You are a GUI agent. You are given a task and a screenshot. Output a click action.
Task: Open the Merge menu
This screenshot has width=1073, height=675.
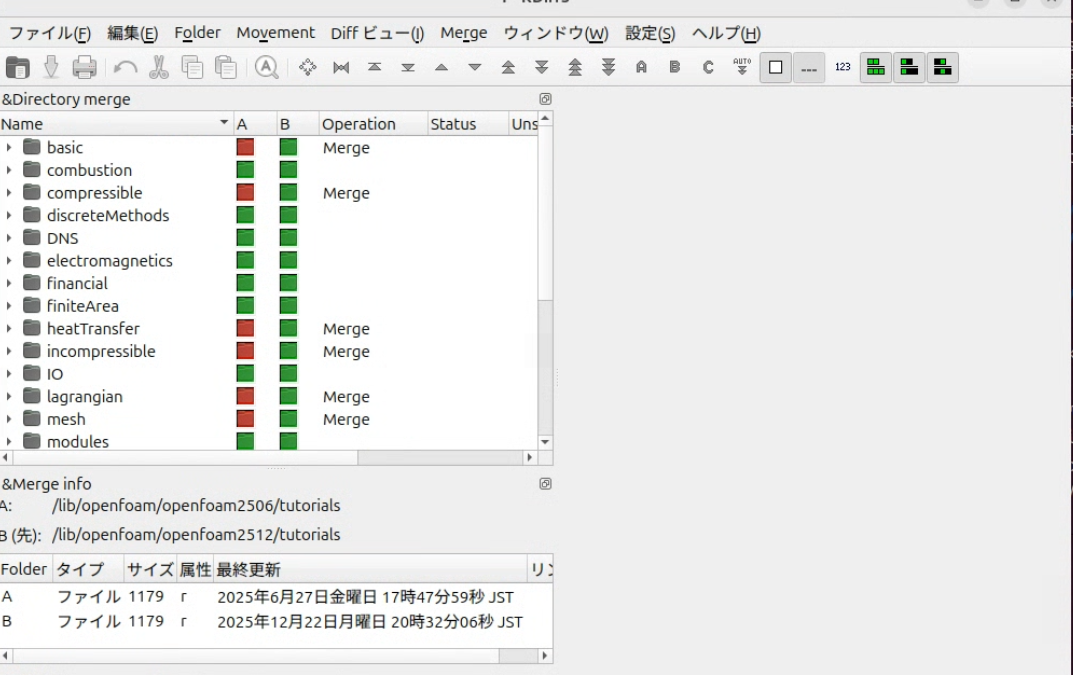[x=463, y=33]
